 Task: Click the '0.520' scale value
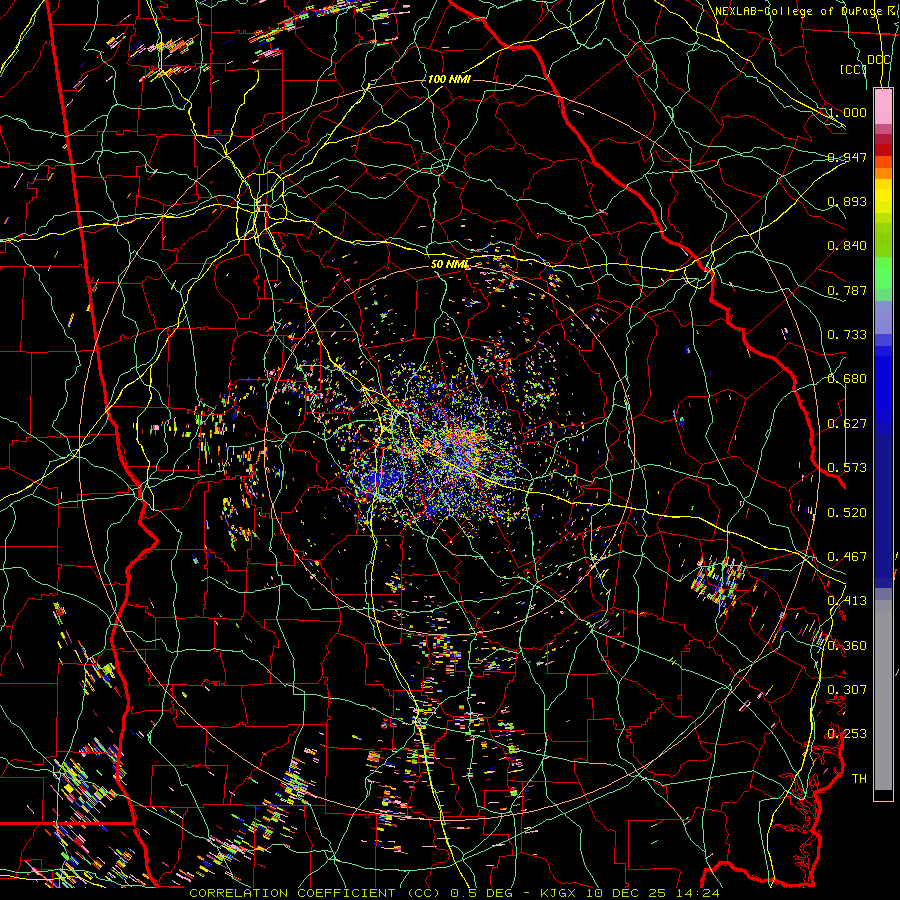tap(847, 513)
